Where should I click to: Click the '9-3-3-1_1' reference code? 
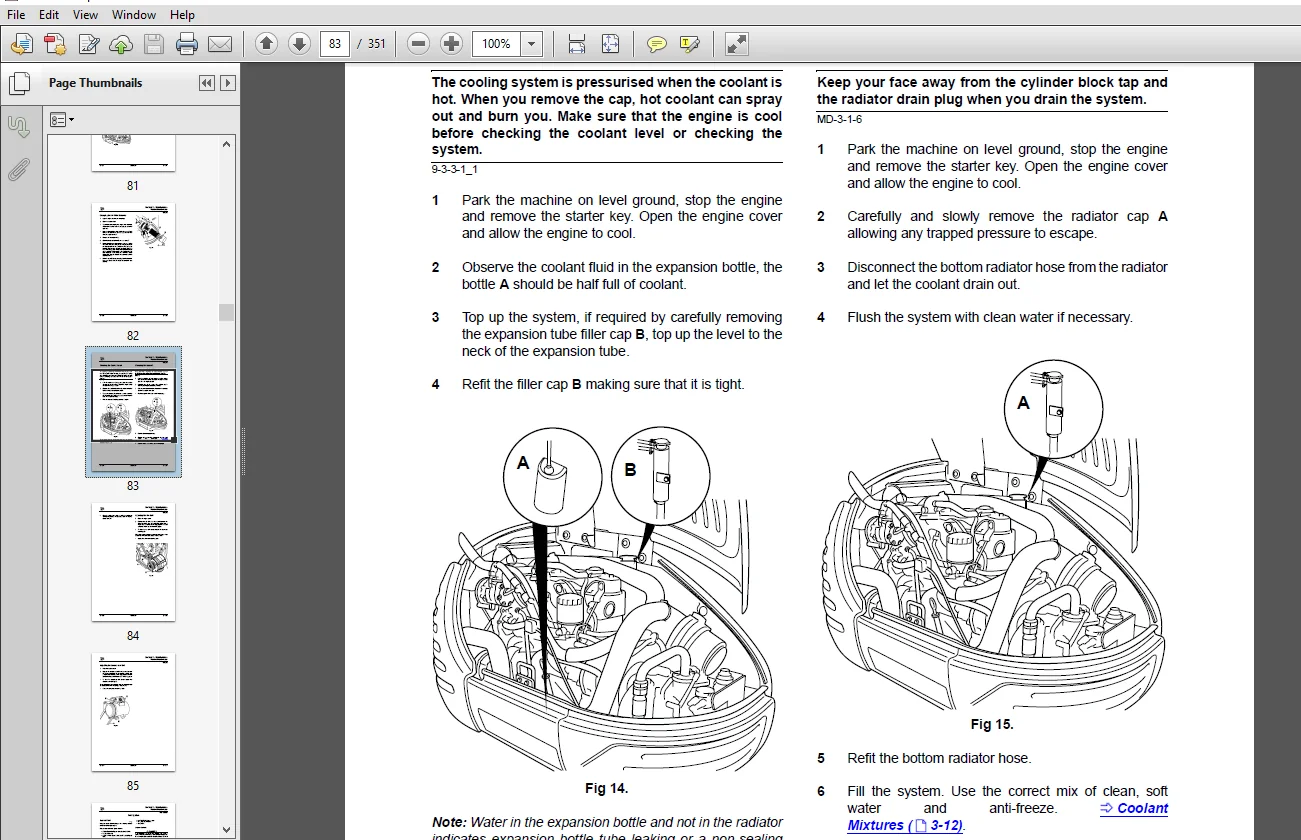pyautogui.click(x=455, y=169)
